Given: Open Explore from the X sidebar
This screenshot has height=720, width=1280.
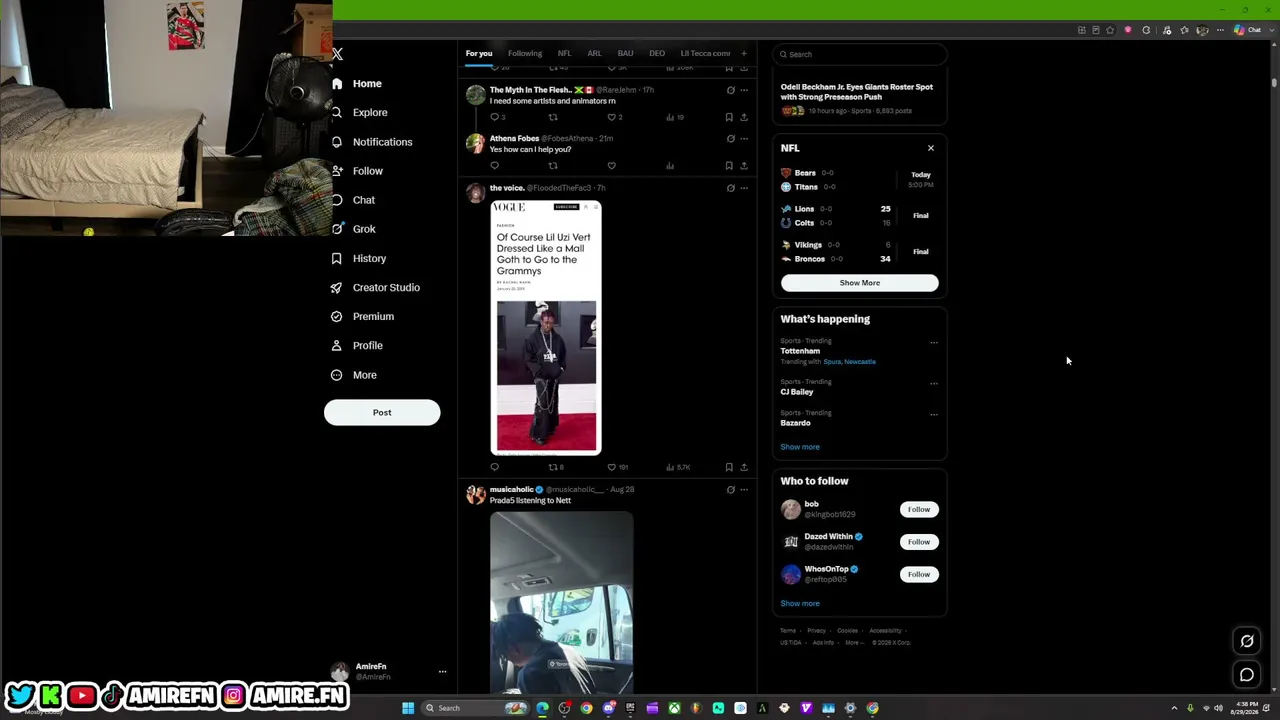Looking at the screenshot, I should [x=360, y=113].
